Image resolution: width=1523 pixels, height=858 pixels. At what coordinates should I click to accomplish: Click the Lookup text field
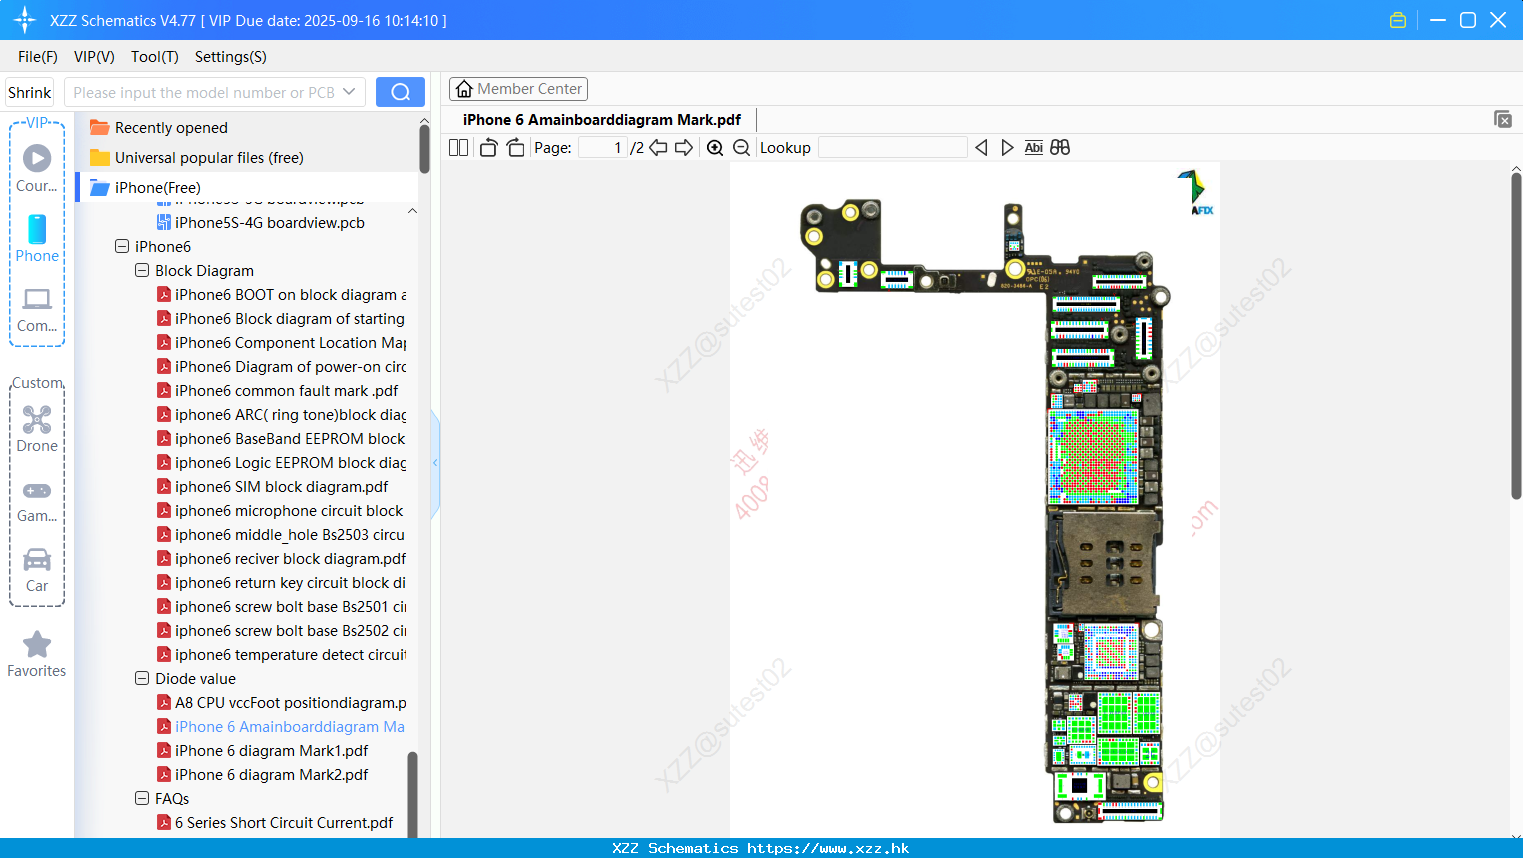893,147
